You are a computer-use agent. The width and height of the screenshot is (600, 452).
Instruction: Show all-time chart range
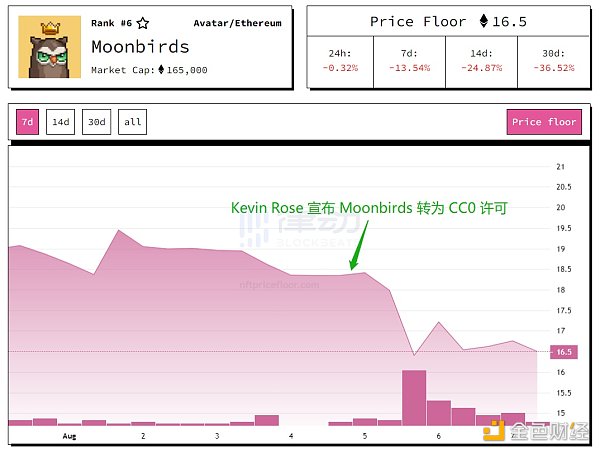(x=132, y=122)
